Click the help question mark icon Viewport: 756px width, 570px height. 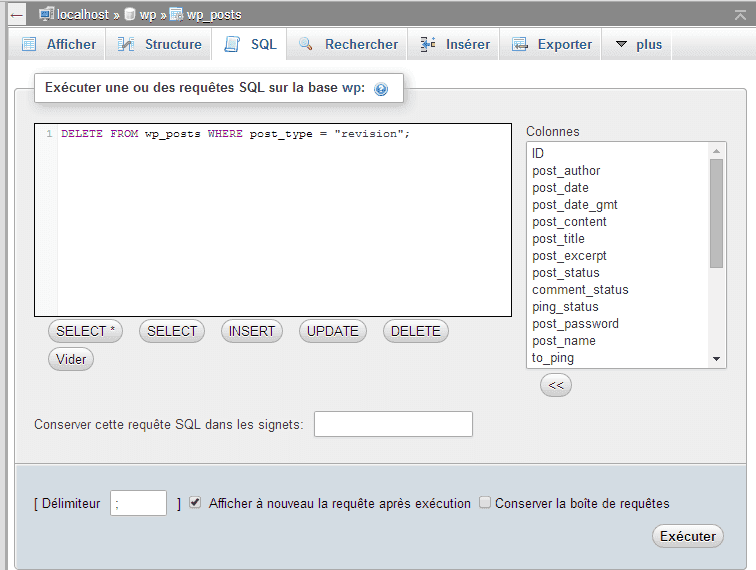click(381, 89)
